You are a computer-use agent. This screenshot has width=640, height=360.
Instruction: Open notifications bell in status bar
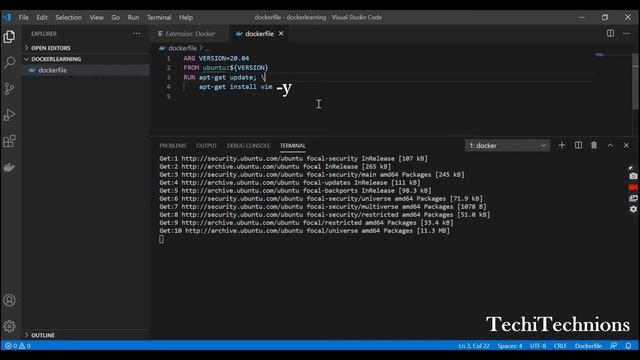point(628,346)
